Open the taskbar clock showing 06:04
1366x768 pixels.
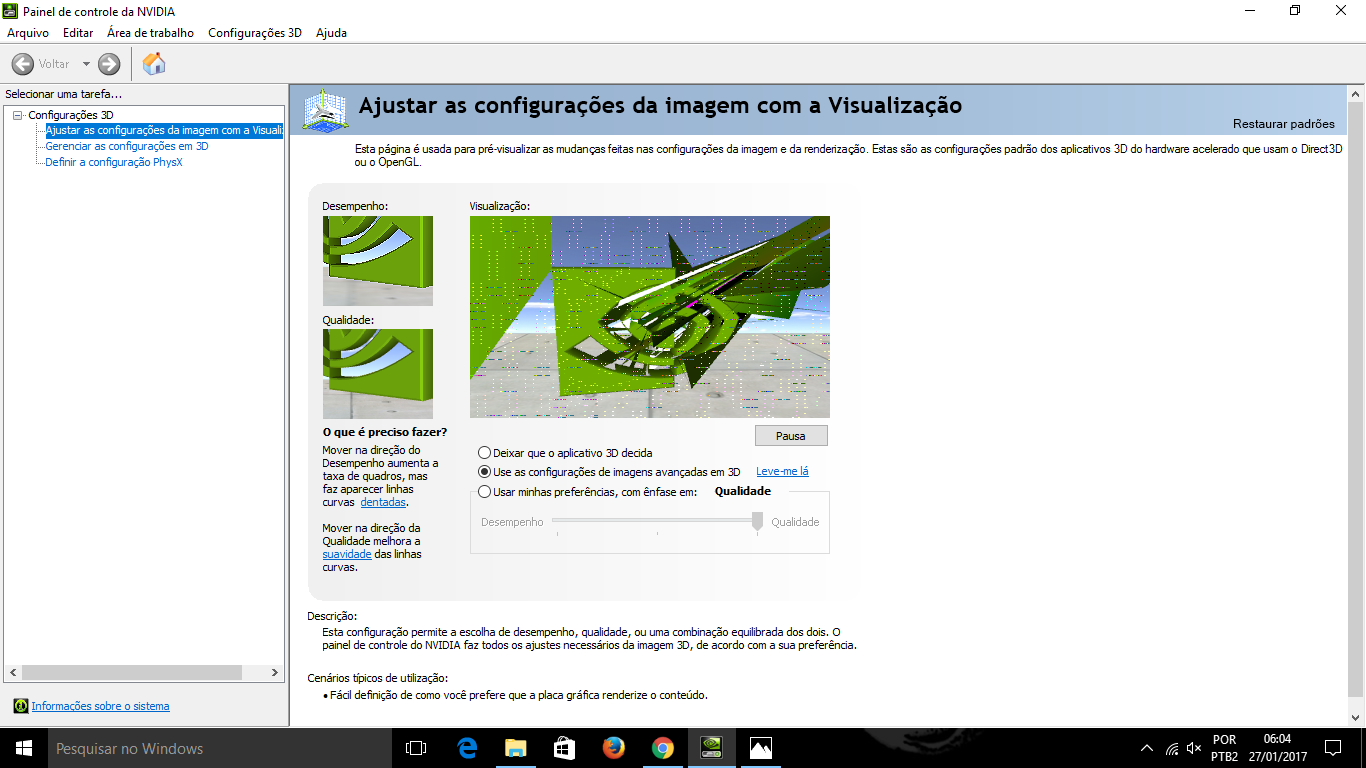[1277, 748]
